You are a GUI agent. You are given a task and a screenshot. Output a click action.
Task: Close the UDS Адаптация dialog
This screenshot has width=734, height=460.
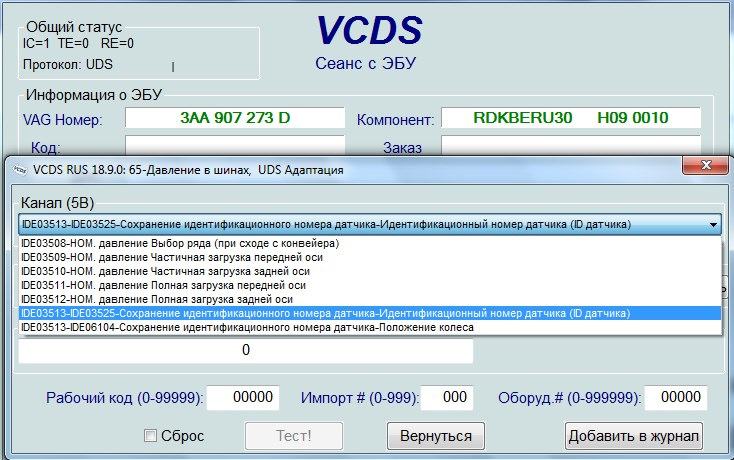tap(705, 165)
